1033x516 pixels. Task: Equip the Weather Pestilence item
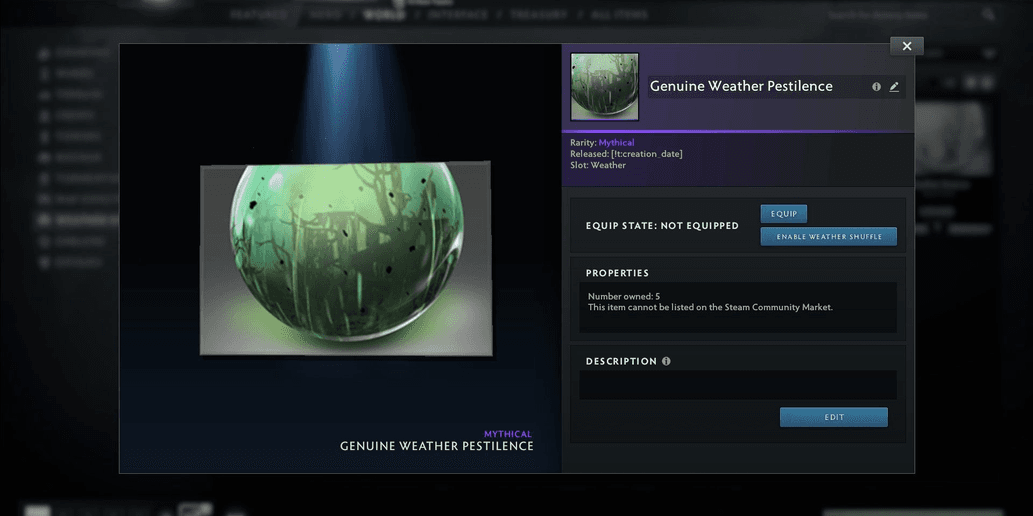click(x=783, y=214)
